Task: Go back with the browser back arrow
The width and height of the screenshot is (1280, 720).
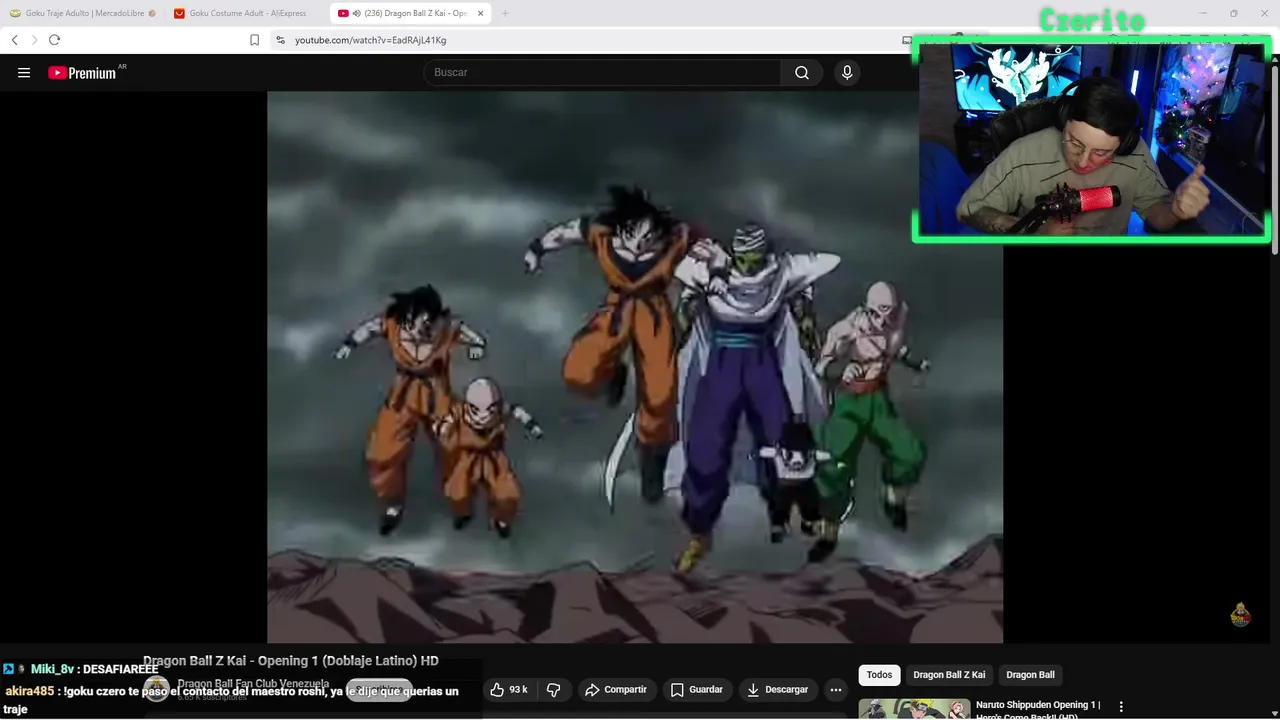Action: pyautogui.click(x=15, y=40)
